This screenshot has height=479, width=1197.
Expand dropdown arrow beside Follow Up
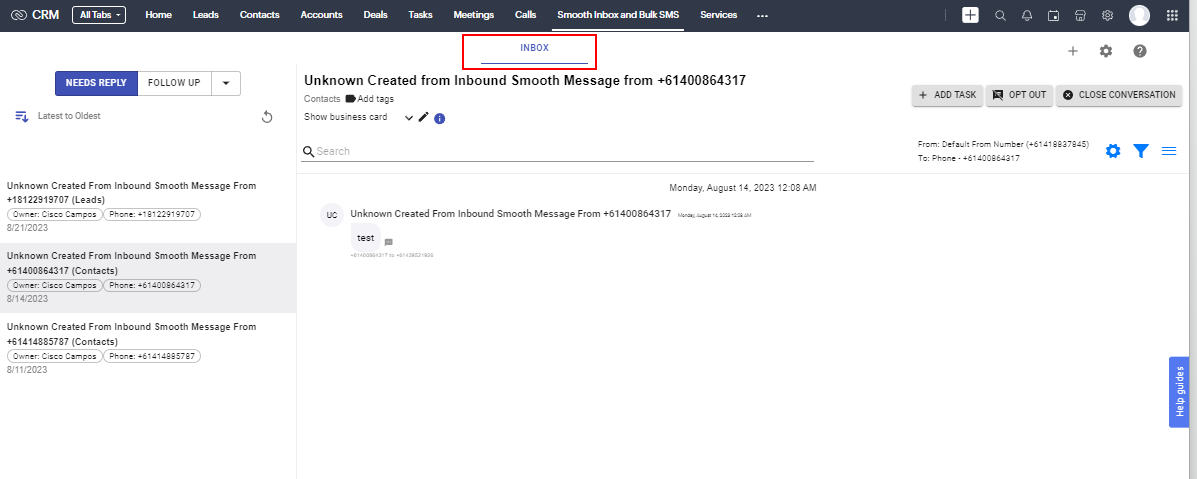[226, 83]
